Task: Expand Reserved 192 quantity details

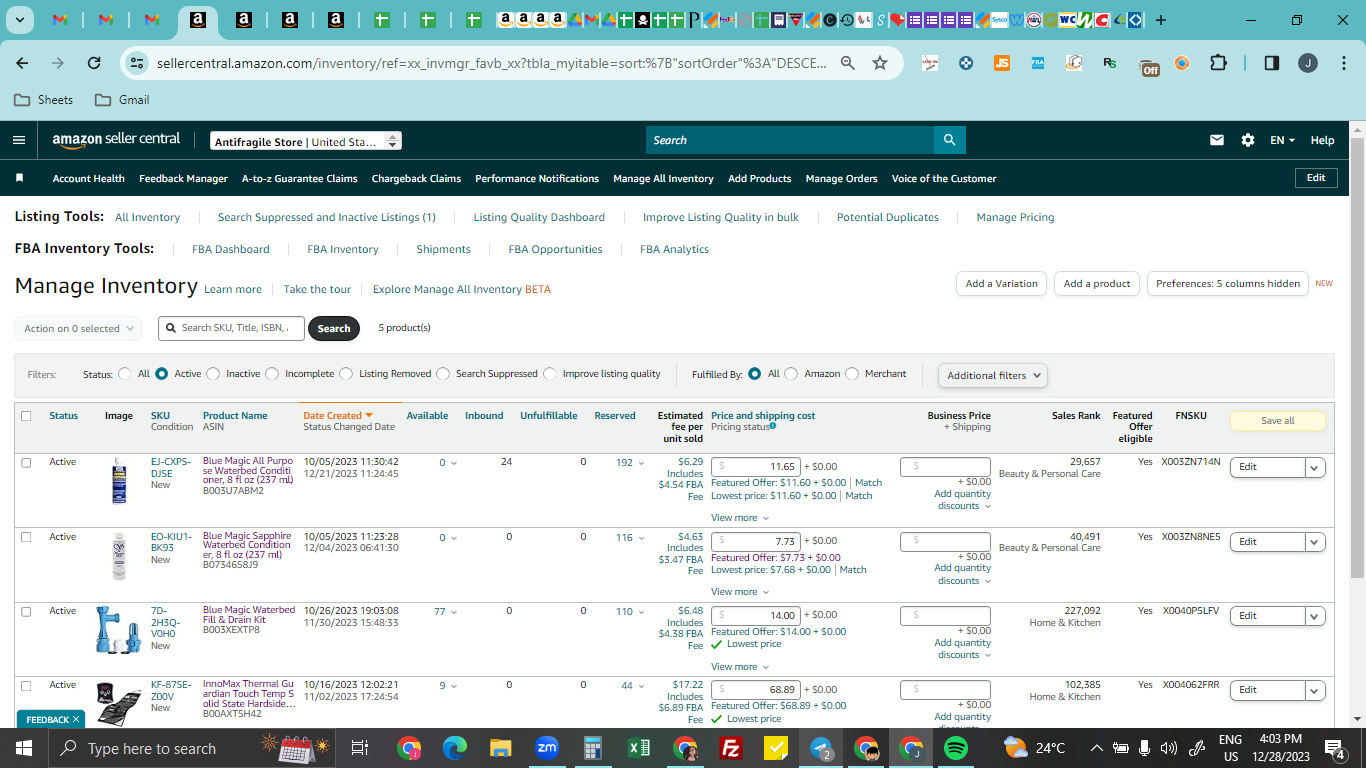Action: pos(630,463)
